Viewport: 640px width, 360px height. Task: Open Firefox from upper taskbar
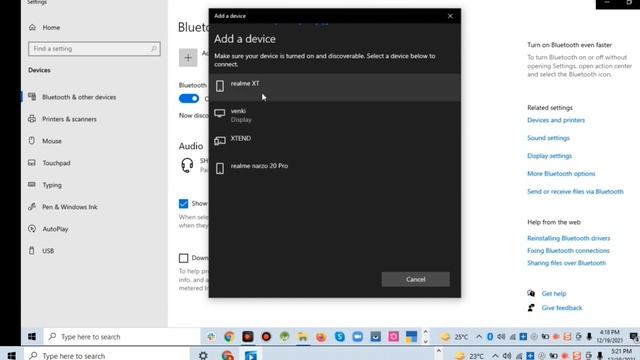click(x=321, y=337)
